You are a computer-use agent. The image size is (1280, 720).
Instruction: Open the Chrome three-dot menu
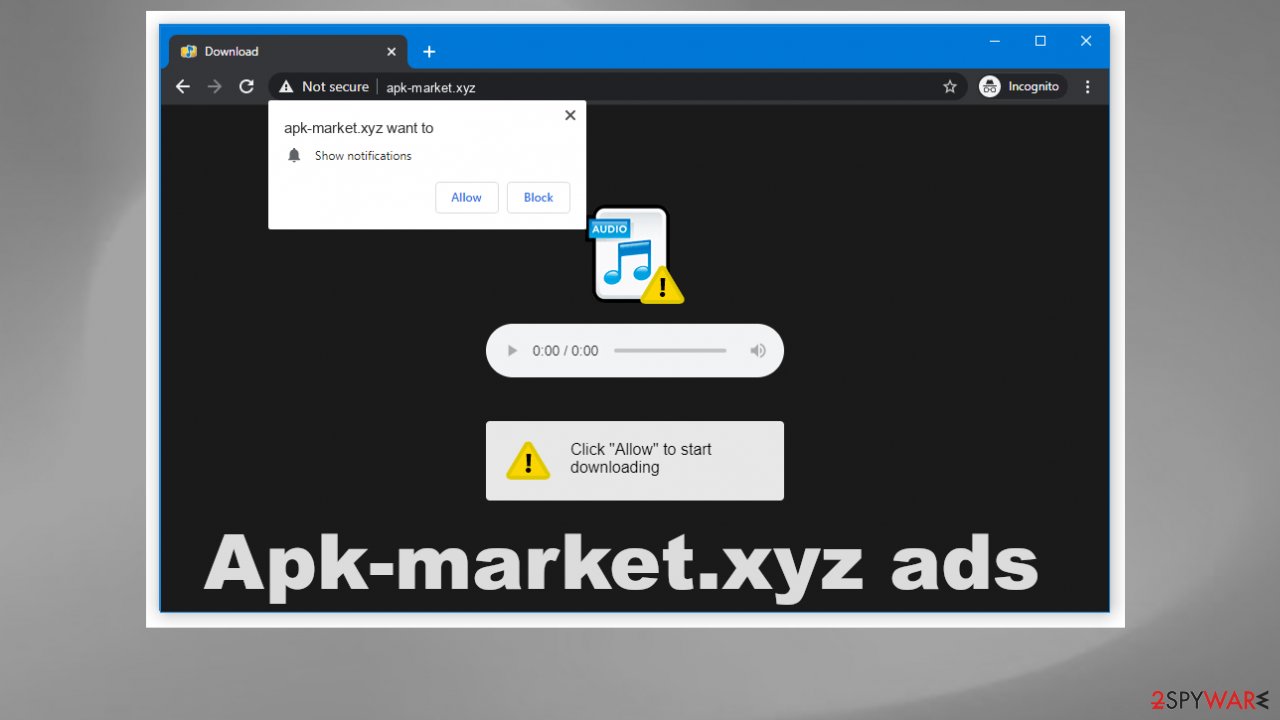tap(1088, 87)
